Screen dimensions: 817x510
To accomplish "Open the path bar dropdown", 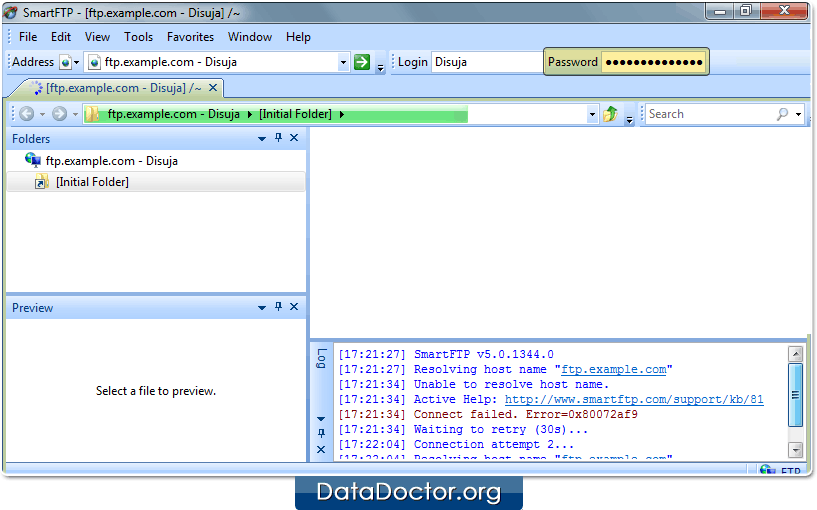I will [x=592, y=114].
